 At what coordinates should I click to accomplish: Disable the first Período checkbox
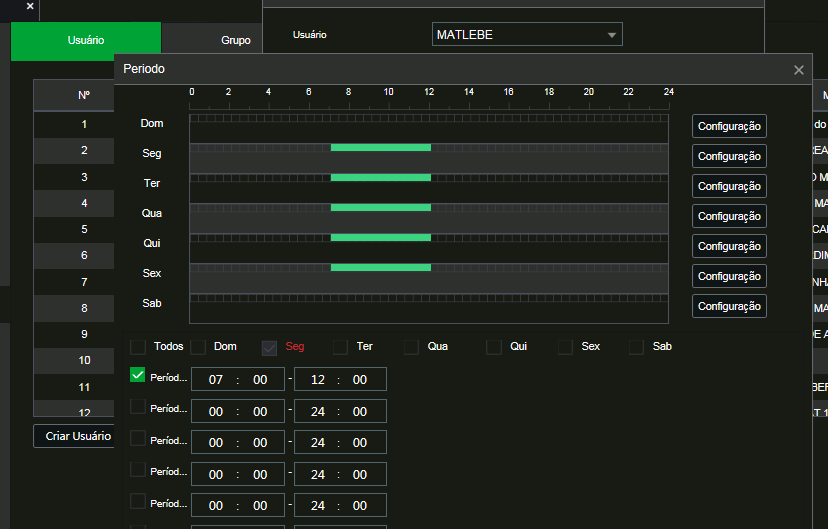click(138, 376)
